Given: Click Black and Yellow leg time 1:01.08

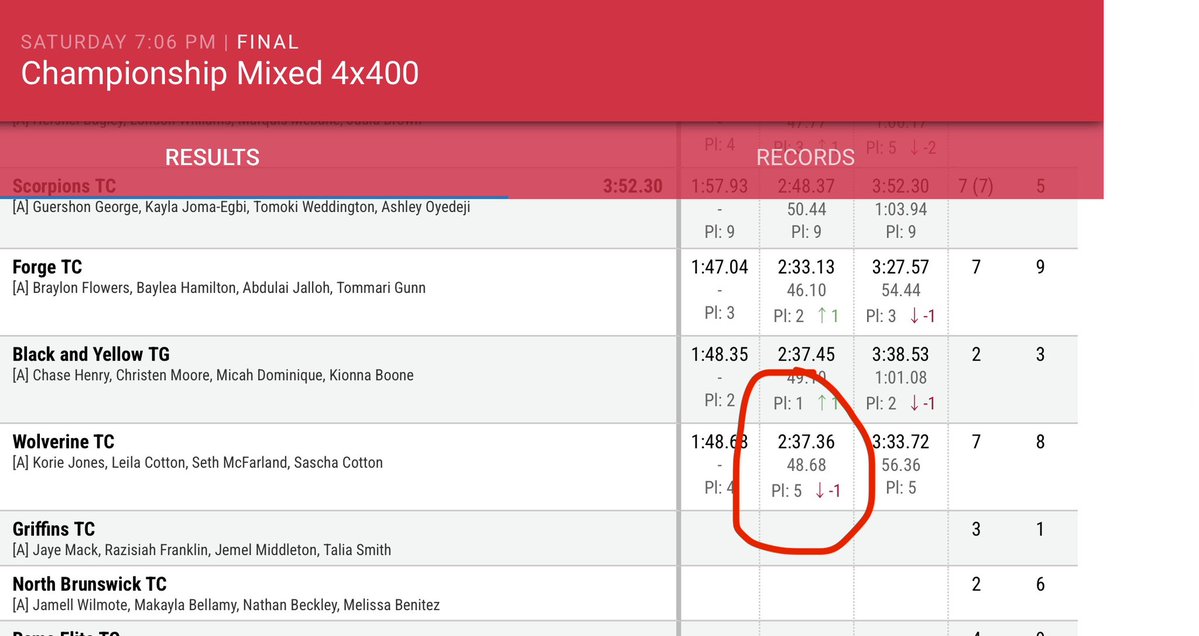Looking at the screenshot, I should pos(901,378).
